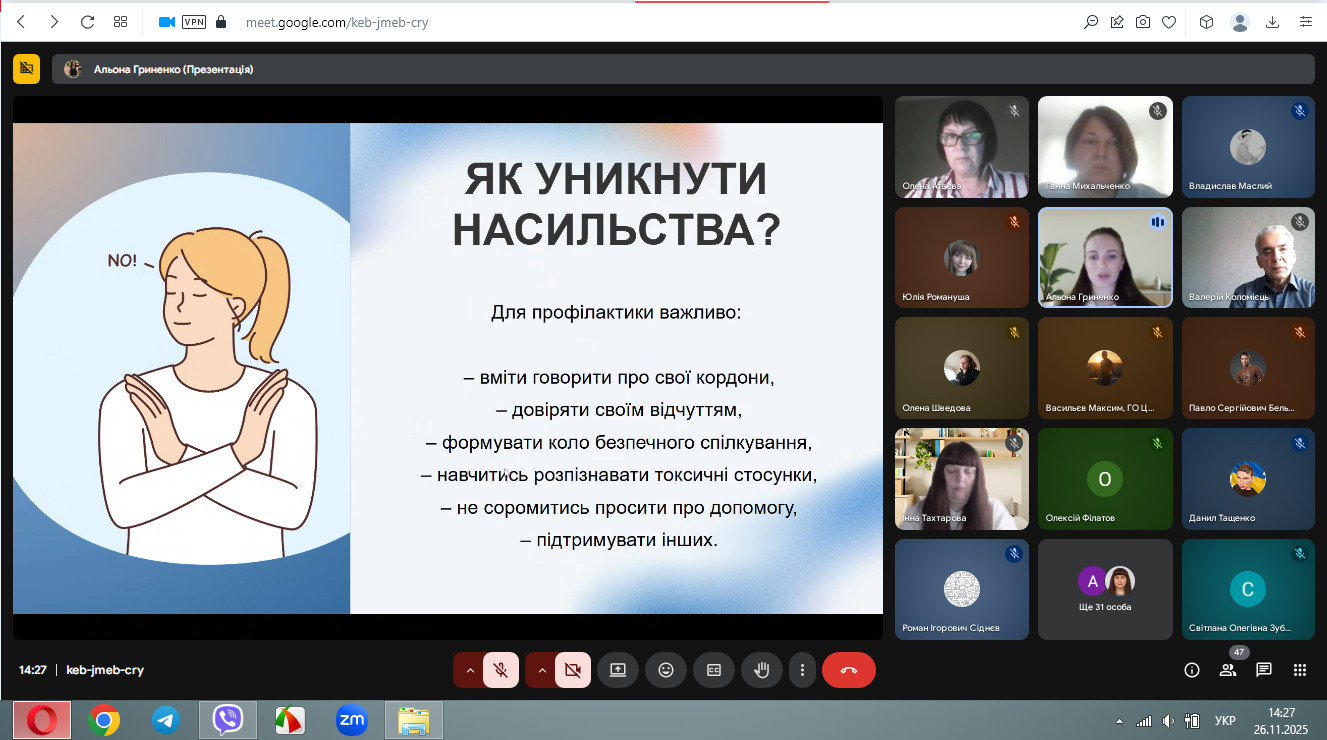This screenshot has height=740, width=1327.
Task: Toggle the camera on/off button
Action: pos(573,670)
